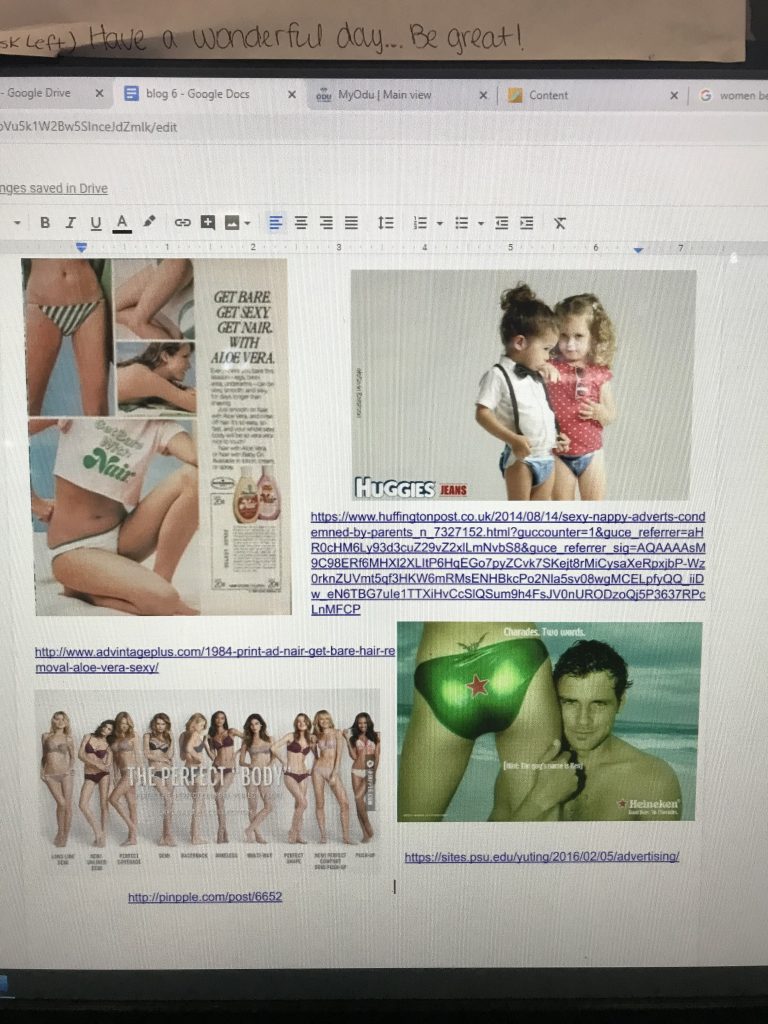Click the URL address bar text
The height and width of the screenshot is (1024, 768).
(x=88, y=127)
